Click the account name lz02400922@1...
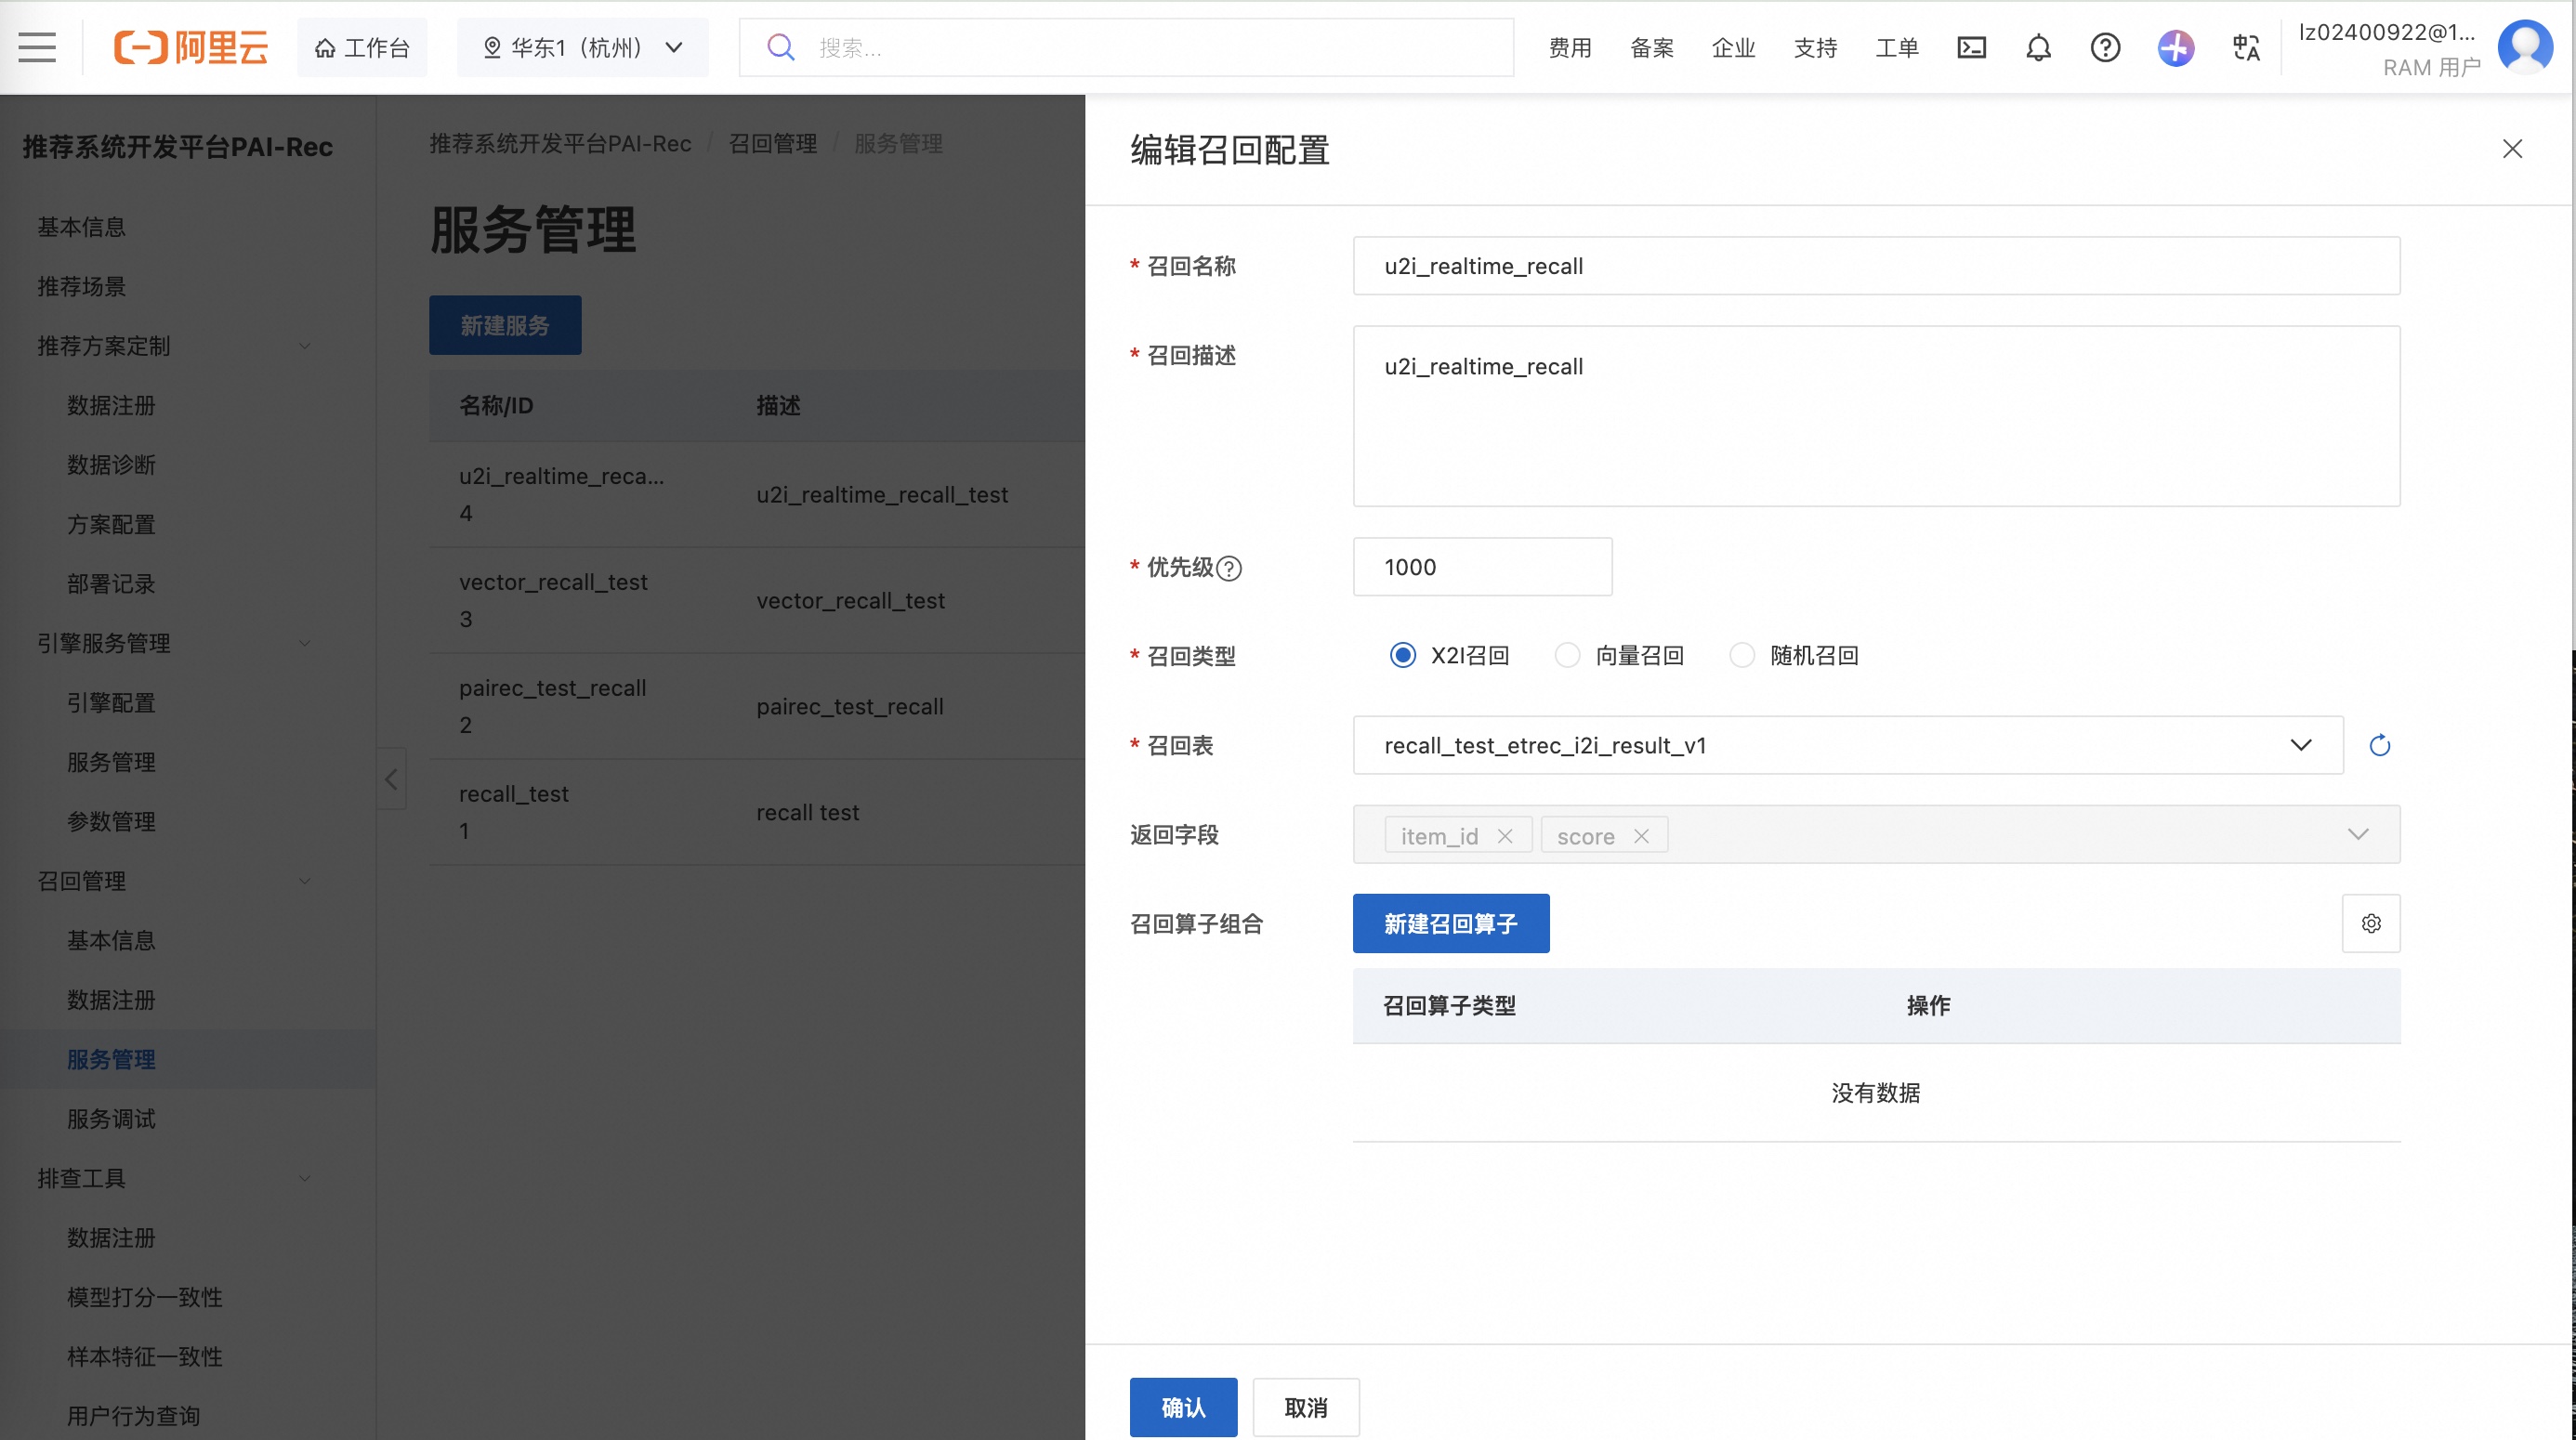2576x1440 pixels. [2387, 32]
